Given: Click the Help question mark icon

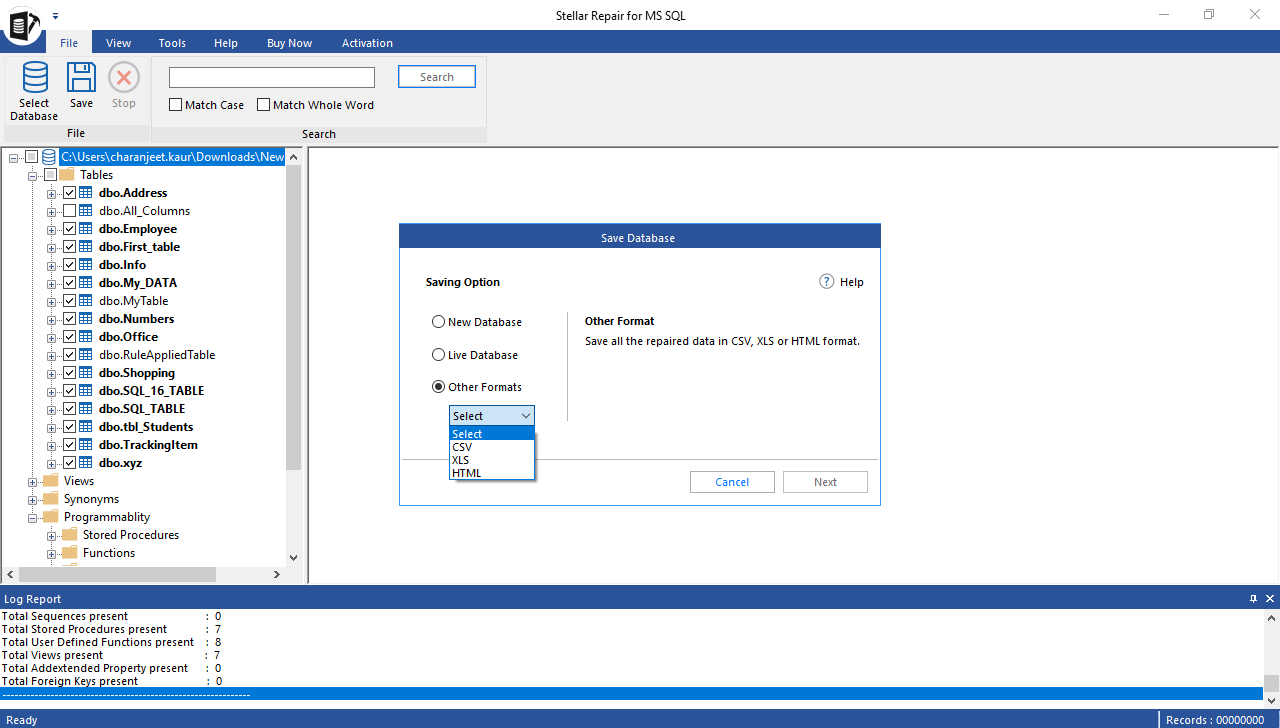Looking at the screenshot, I should point(826,282).
